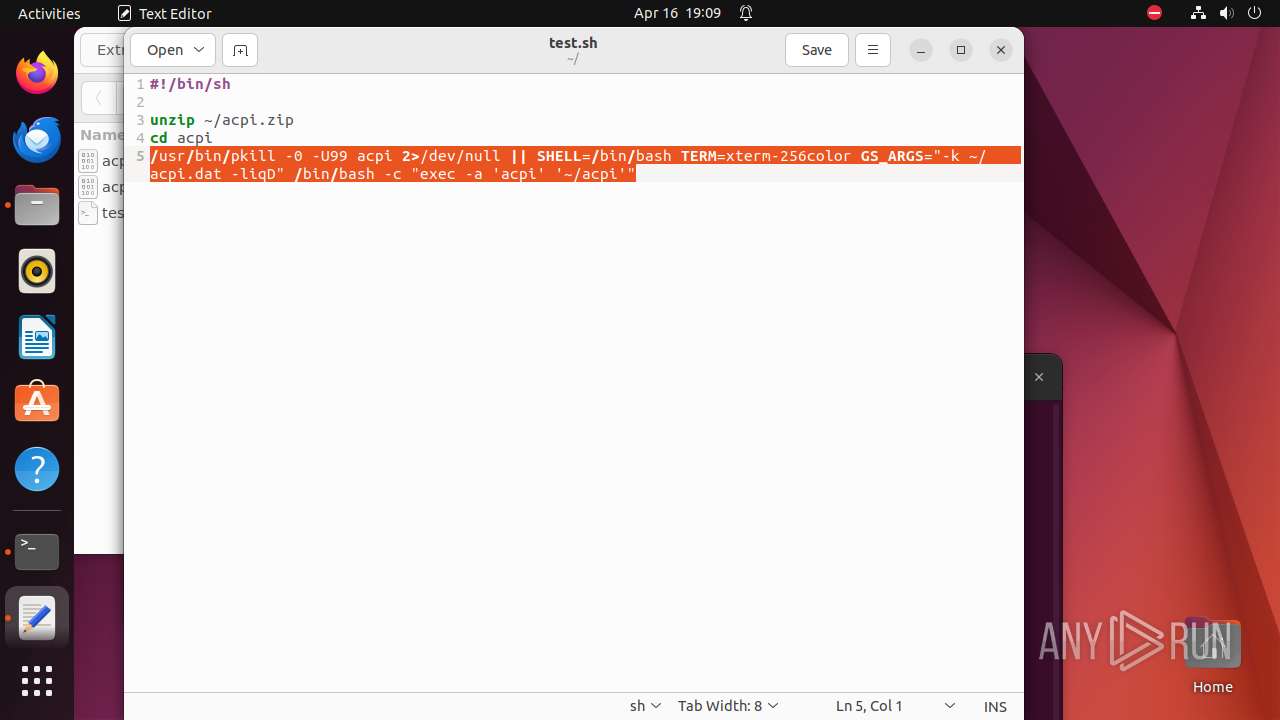
Task: Click the unzip ~/acpi.zip line
Action: click(x=222, y=120)
